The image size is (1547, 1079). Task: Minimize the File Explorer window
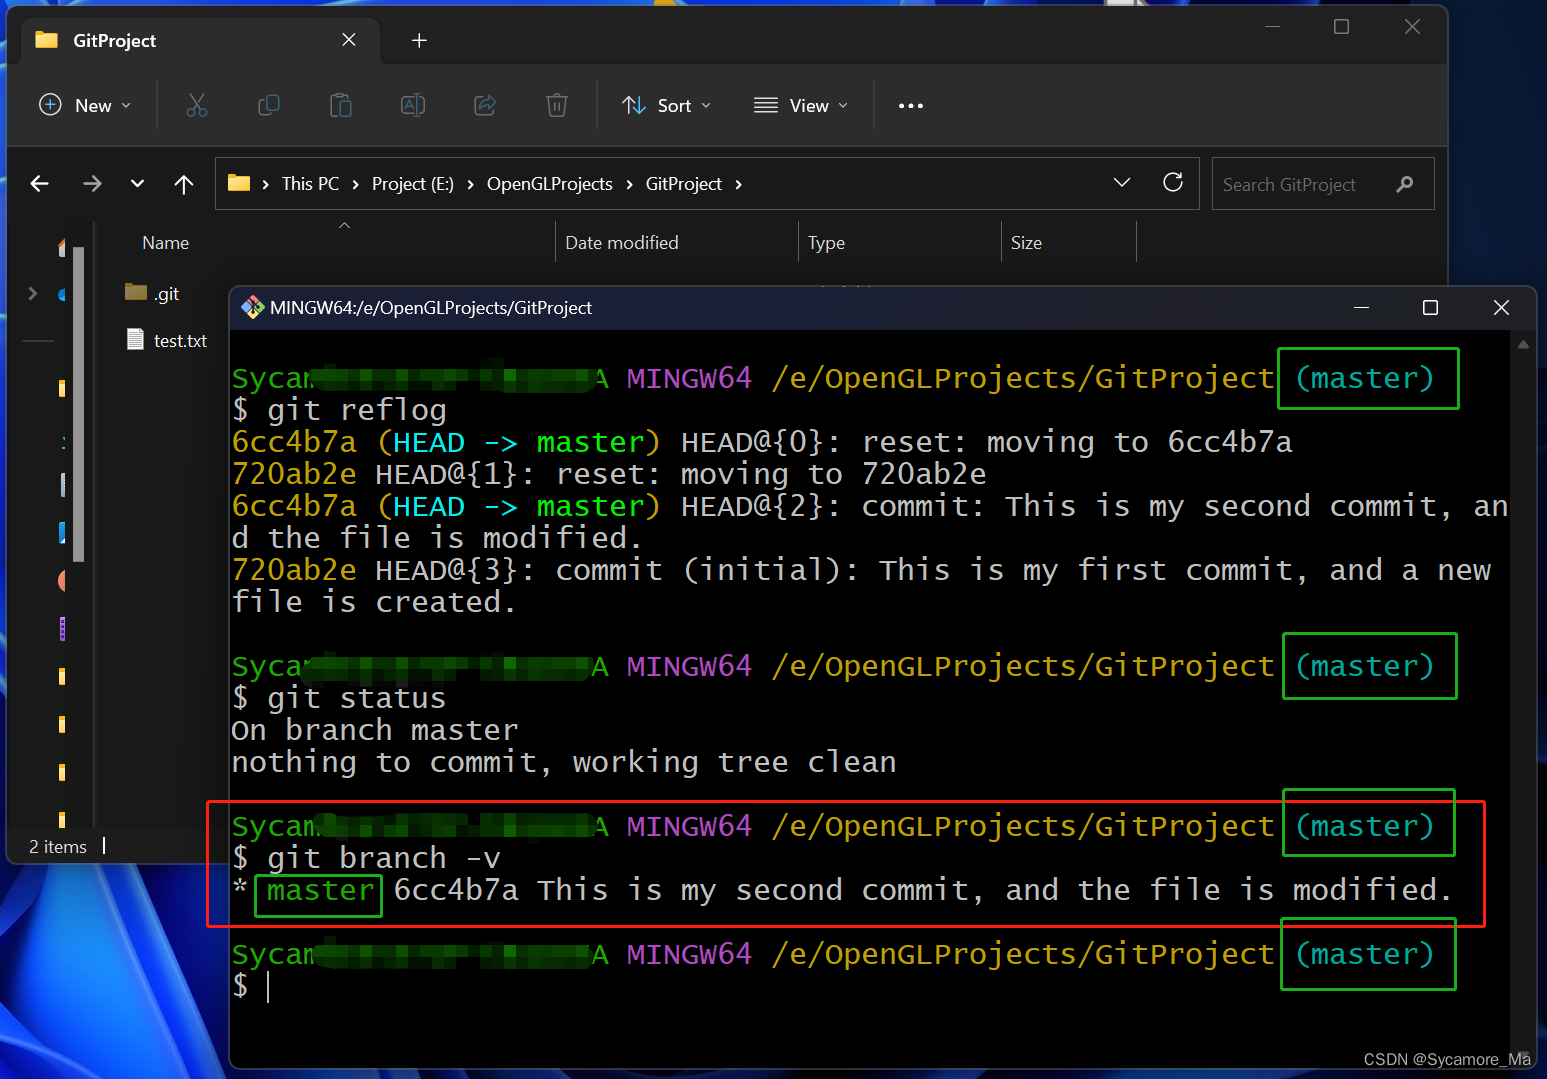pos(1272,27)
